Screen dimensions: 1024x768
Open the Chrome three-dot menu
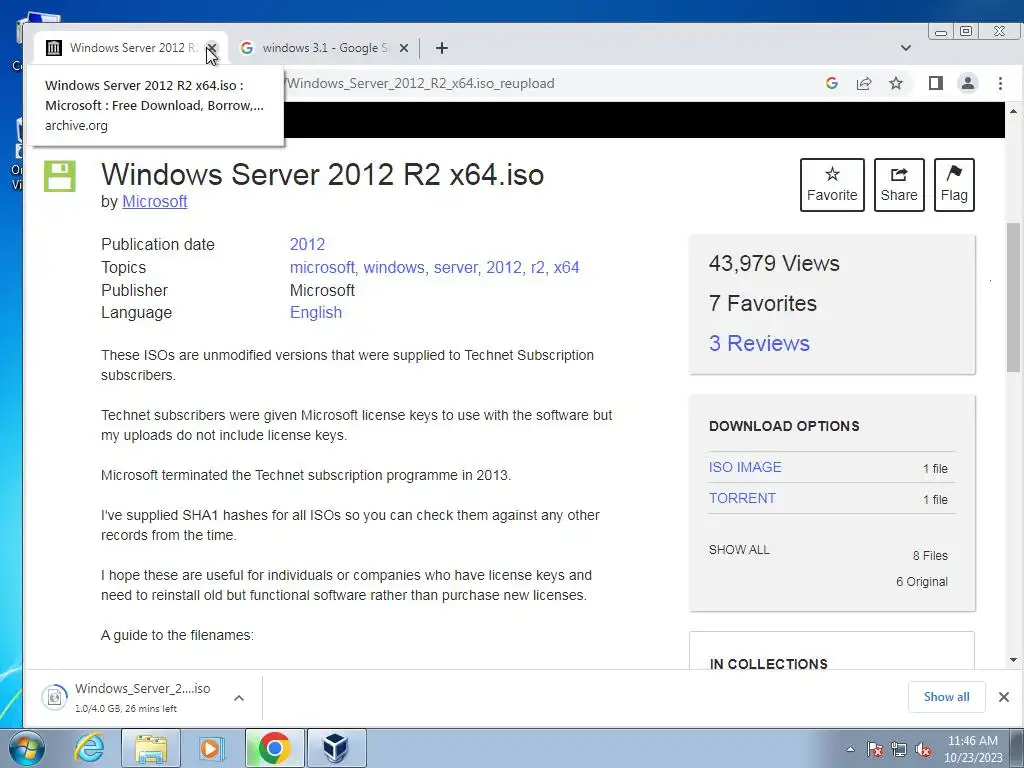tap(1000, 83)
